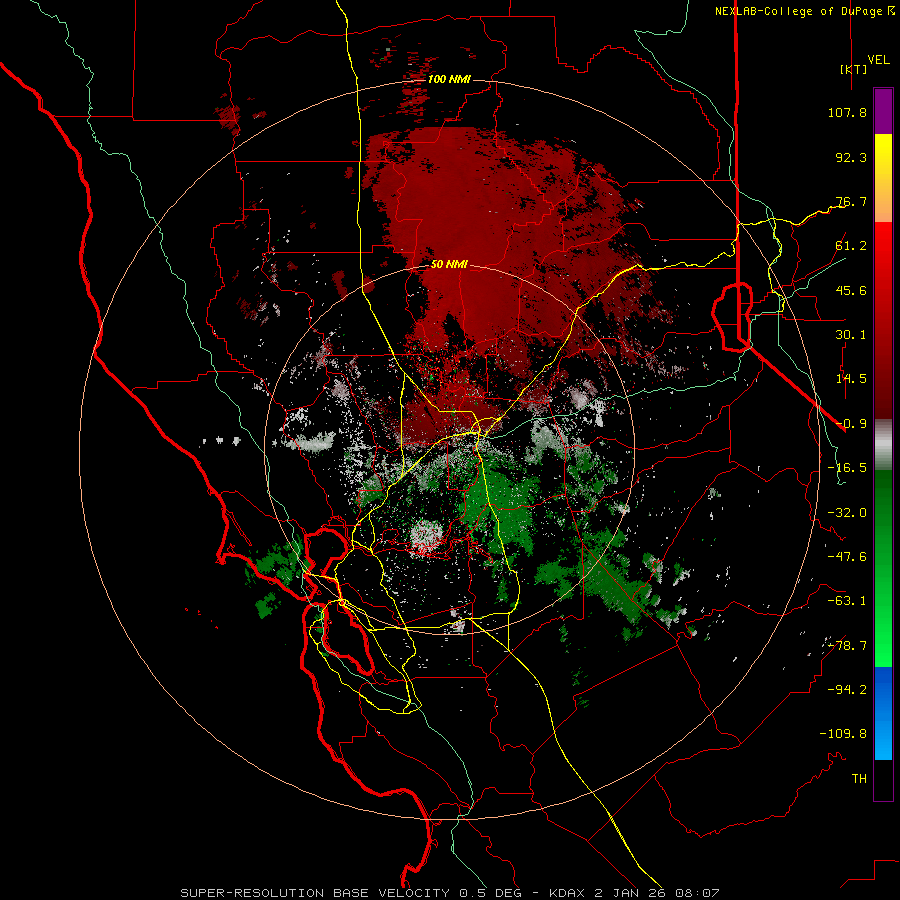This screenshot has width=900, height=900.
Task: Select the 30.1 velocity scale value
Action: pos(851,335)
